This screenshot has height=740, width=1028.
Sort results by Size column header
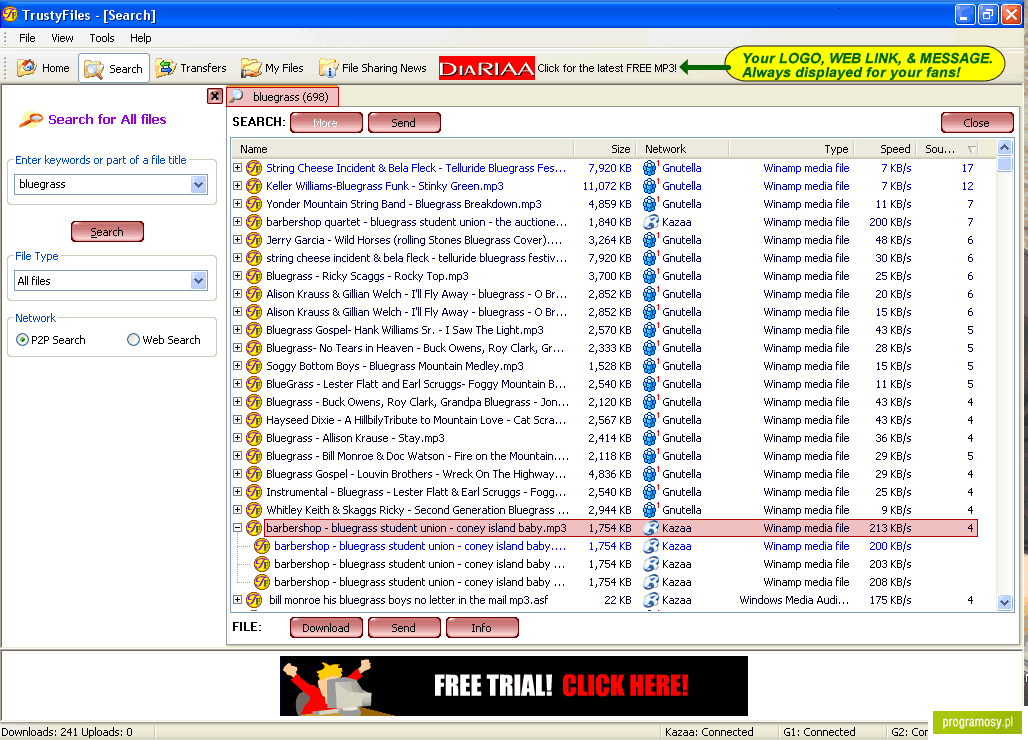604,149
